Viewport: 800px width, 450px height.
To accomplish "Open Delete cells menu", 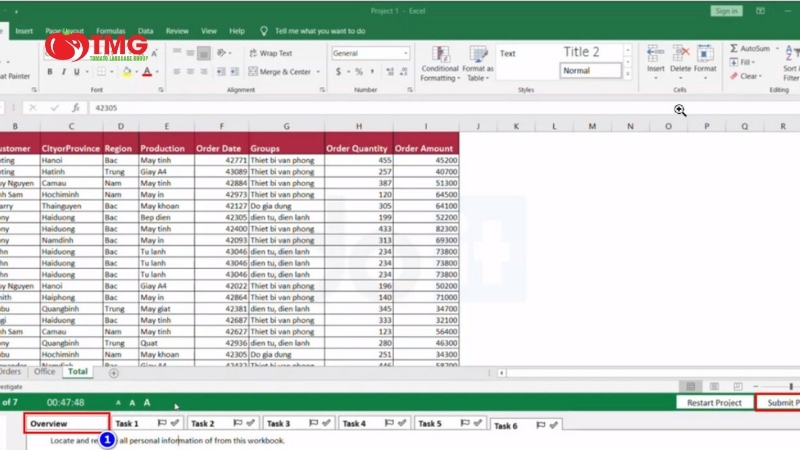I will (x=680, y=63).
